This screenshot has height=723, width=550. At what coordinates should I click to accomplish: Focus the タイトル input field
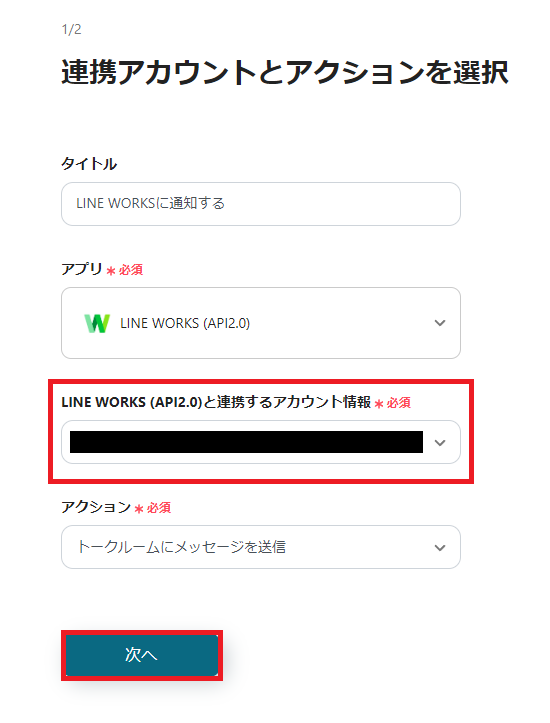261,204
